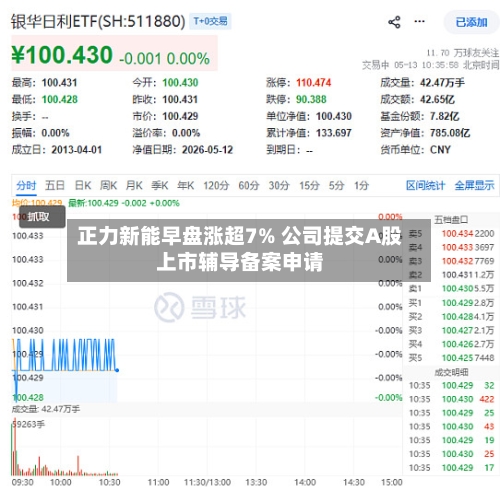Open the 周K chart tab
The image size is (500, 502).
coord(108,185)
